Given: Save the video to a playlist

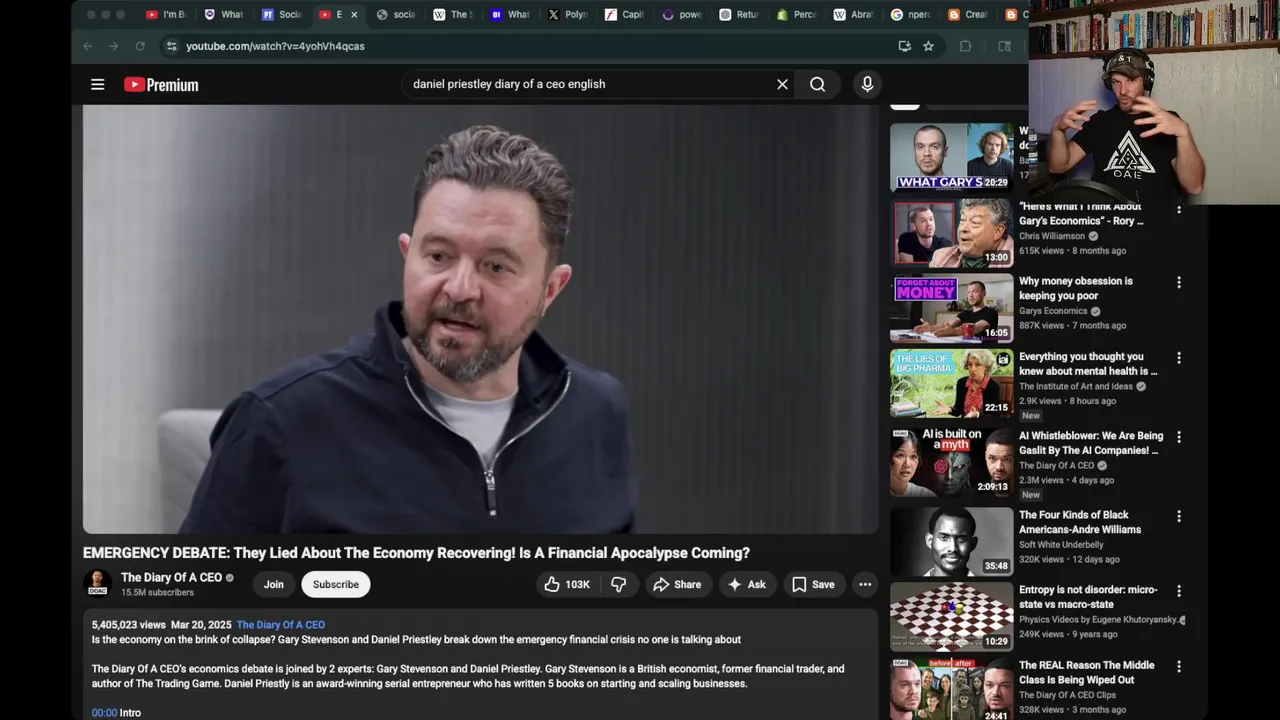Looking at the screenshot, I should coord(813,584).
